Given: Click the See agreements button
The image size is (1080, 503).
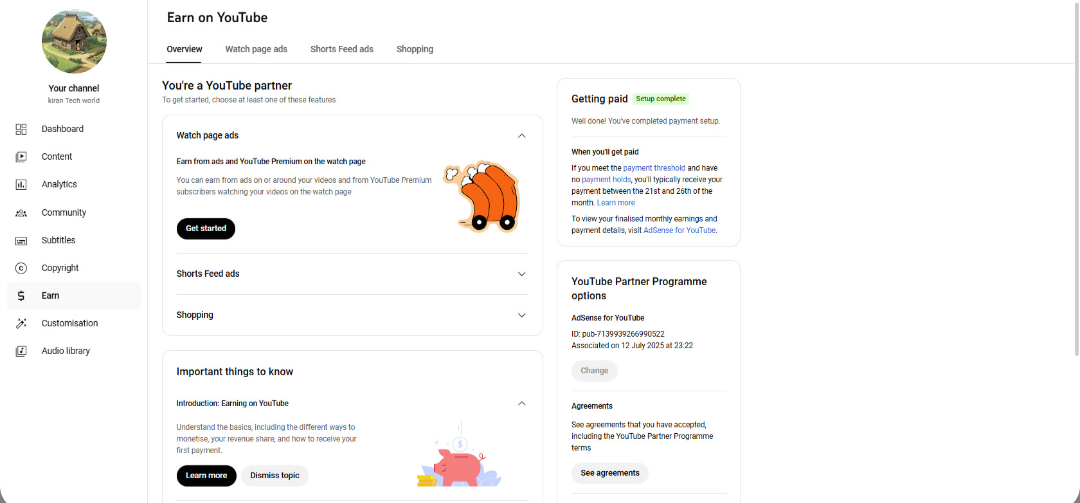Looking at the screenshot, I should pyautogui.click(x=610, y=473).
